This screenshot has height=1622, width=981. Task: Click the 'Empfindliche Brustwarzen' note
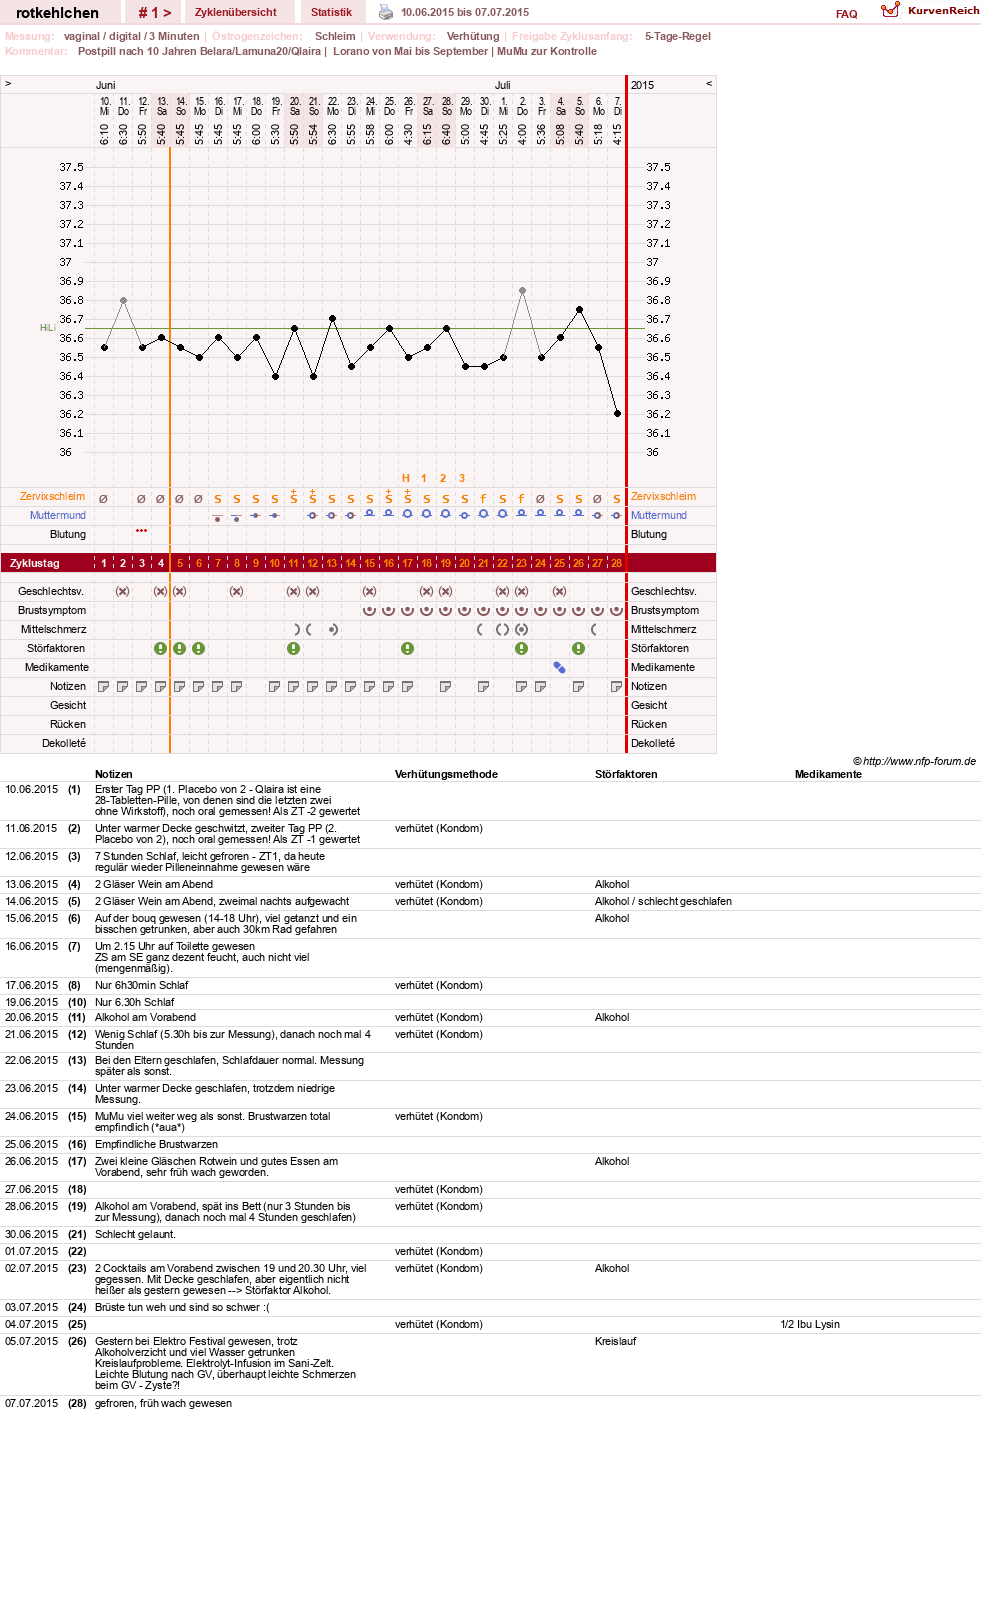point(156,1144)
